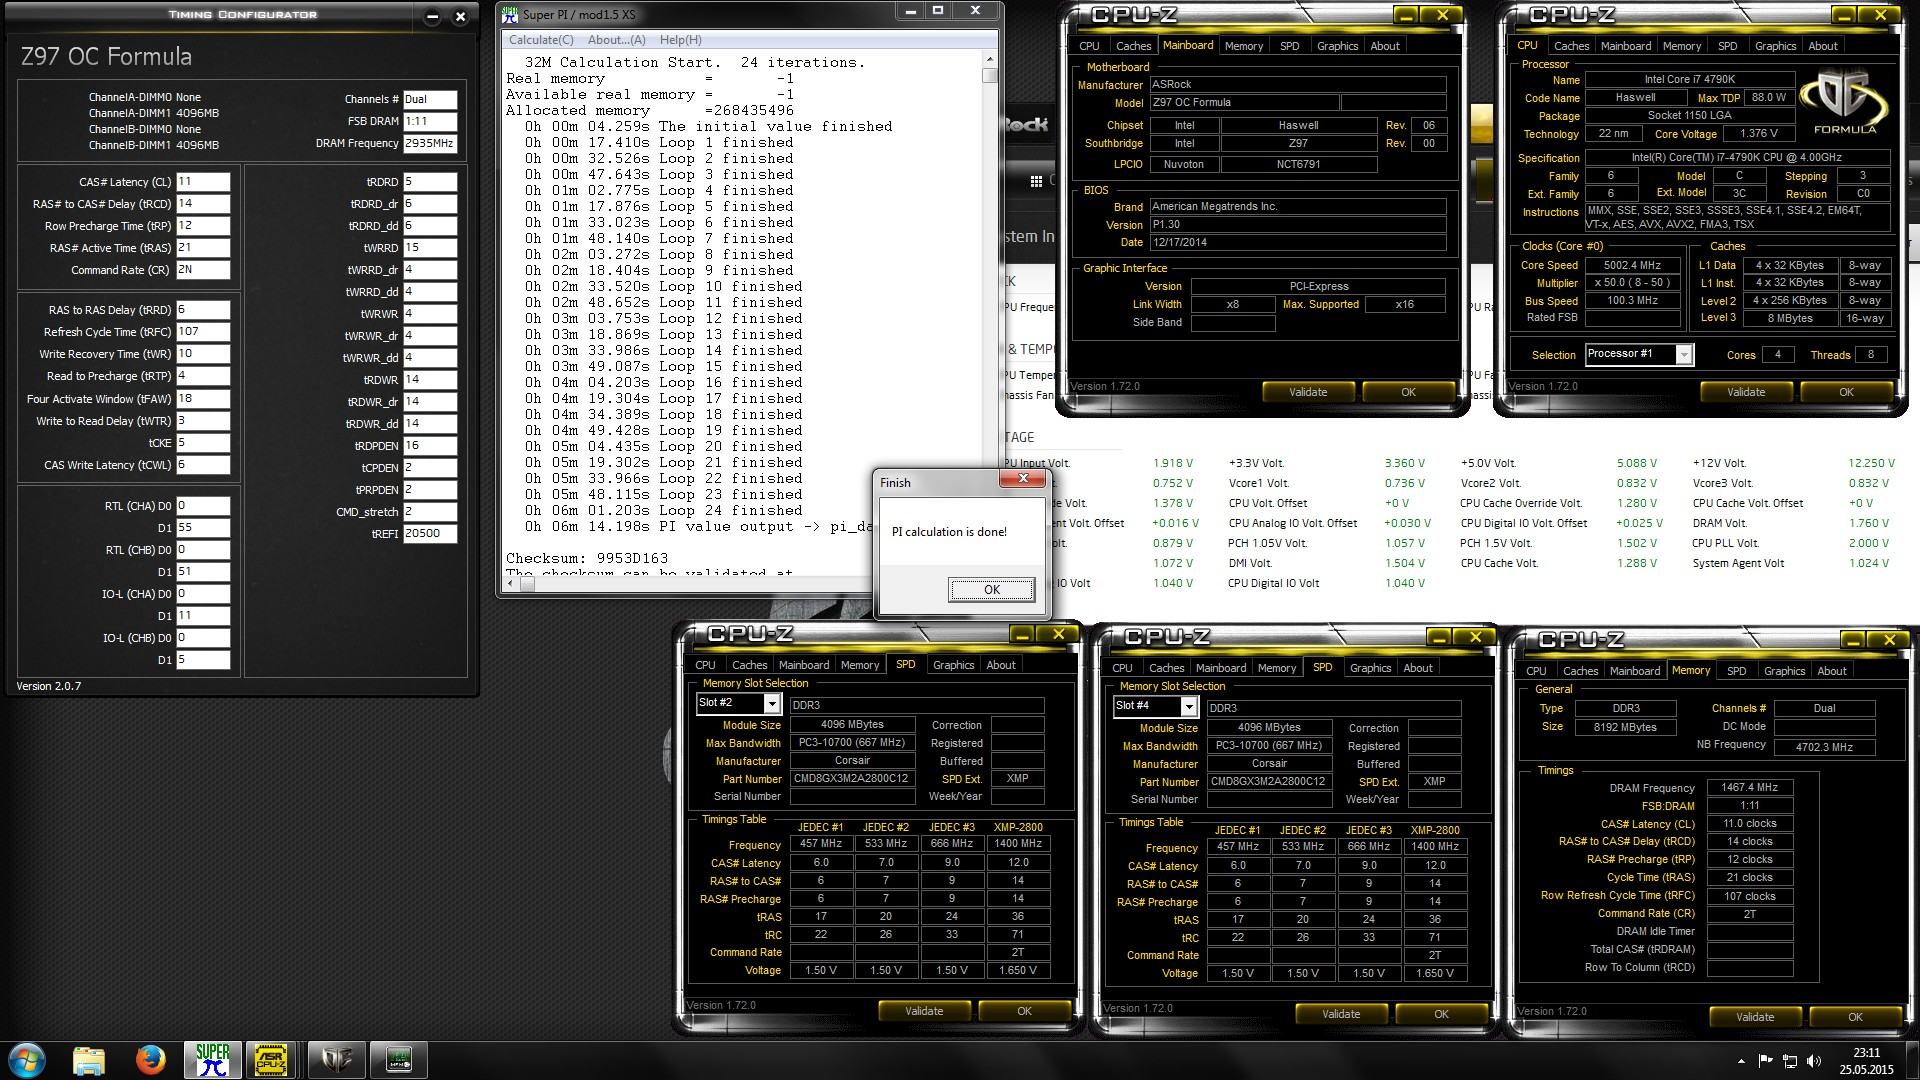Open the About...(A) menu in Super PI
Image resolution: width=1920 pixels, height=1080 pixels.
[616, 40]
